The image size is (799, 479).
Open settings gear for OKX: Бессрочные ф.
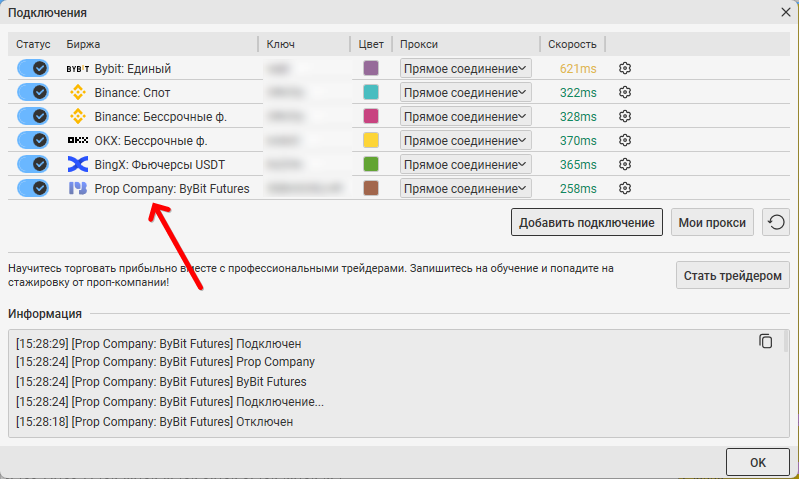pos(625,140)
